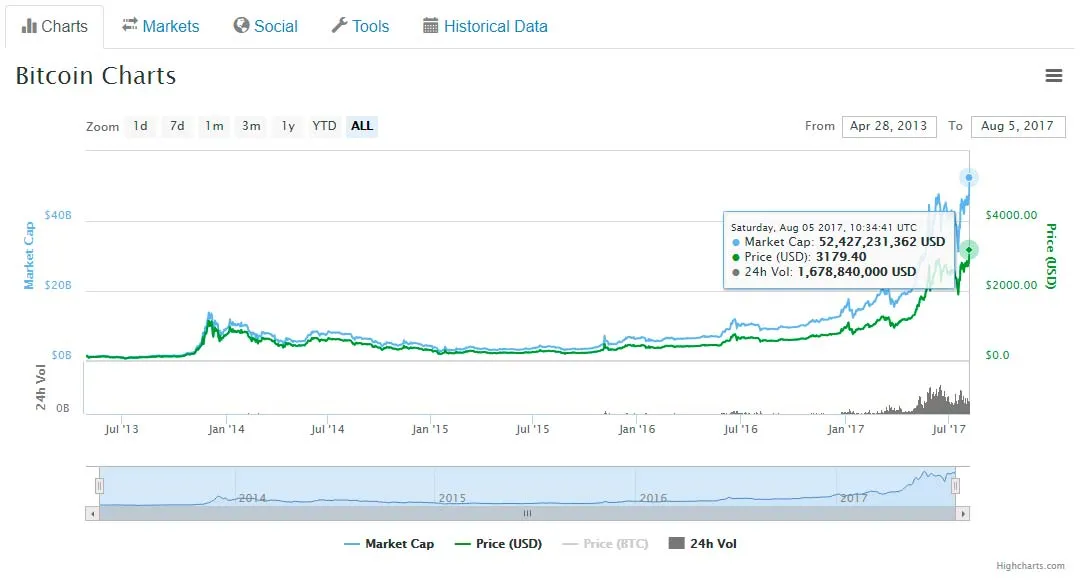1081x583 pixels.
Task: Edit the From date field
Action: point(889,126)
